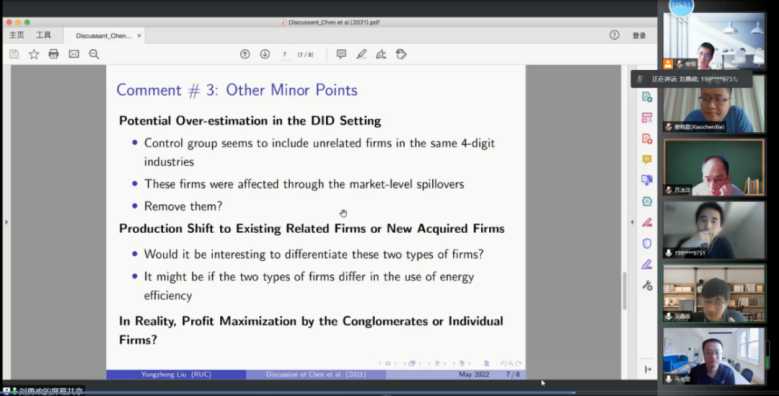Expand the left navigation pane arrow
Viewport: 779px width, 396px height.
click(6, 222)
